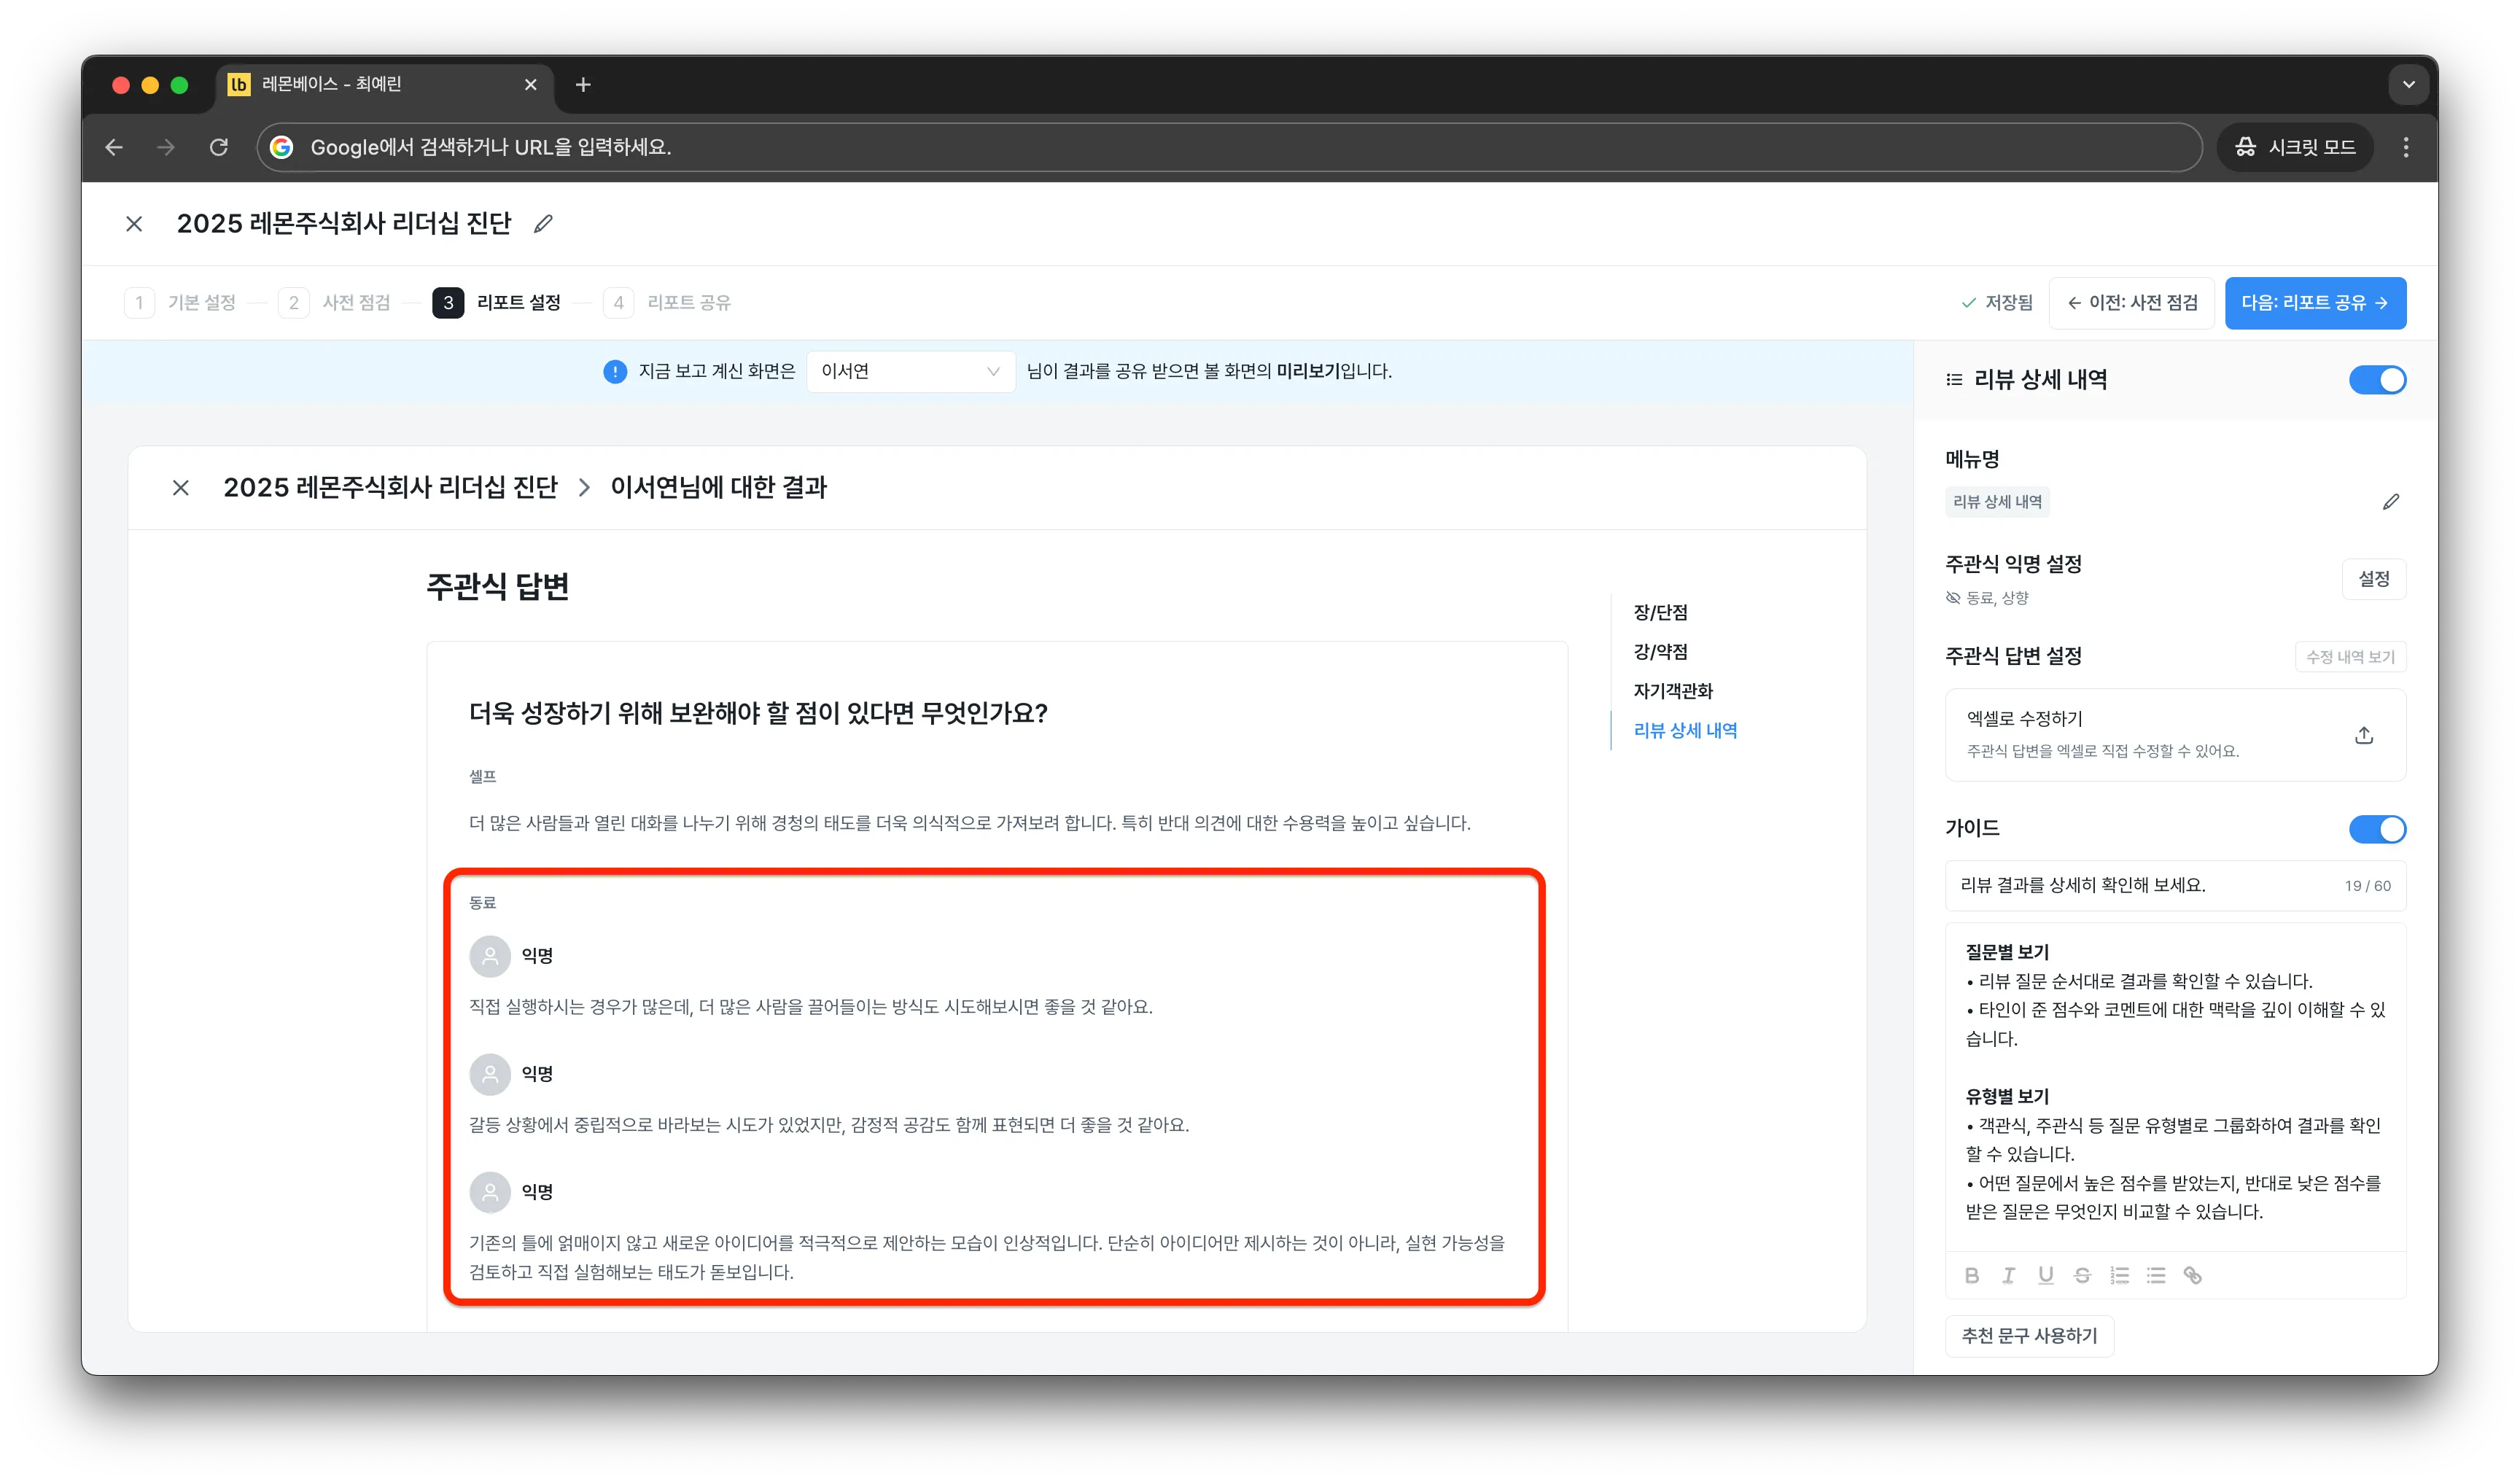Open 주관식 익명 설정 with 설정 button
This screenshot has height=1483, width=2520.
pos(2374,579)
